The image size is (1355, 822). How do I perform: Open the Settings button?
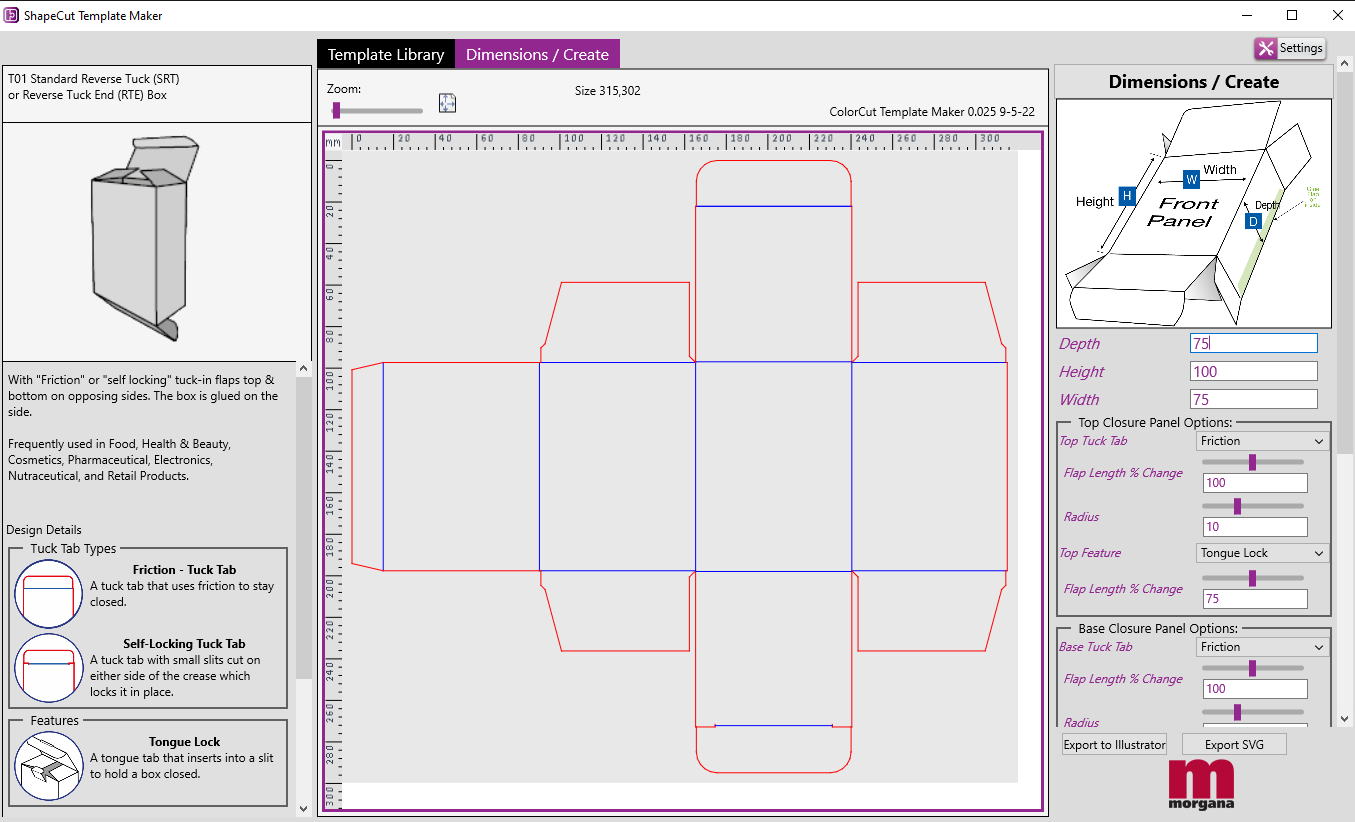pyautogui.click(x=1290, y=48)
